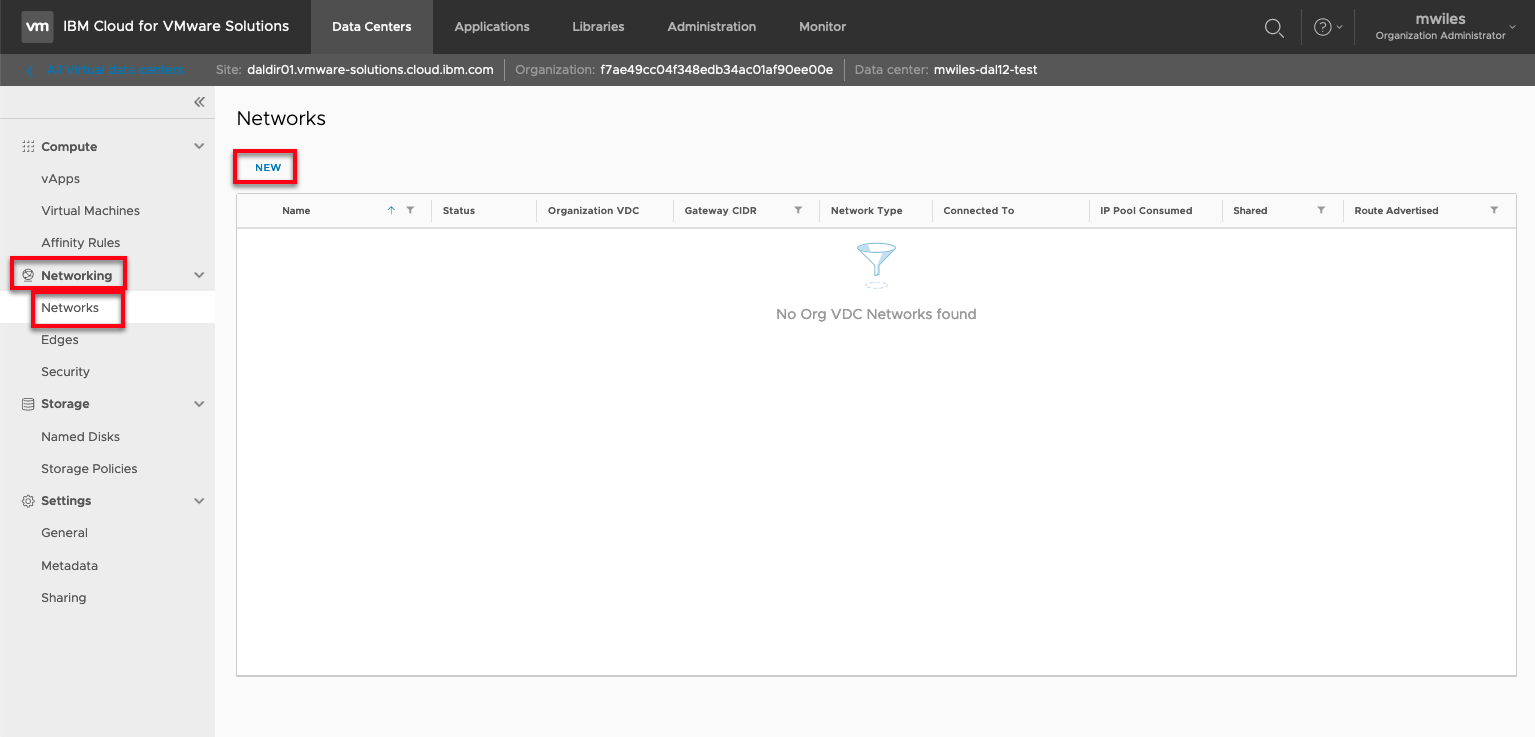Select Virtual Machines in sidebar

[90, 211]
